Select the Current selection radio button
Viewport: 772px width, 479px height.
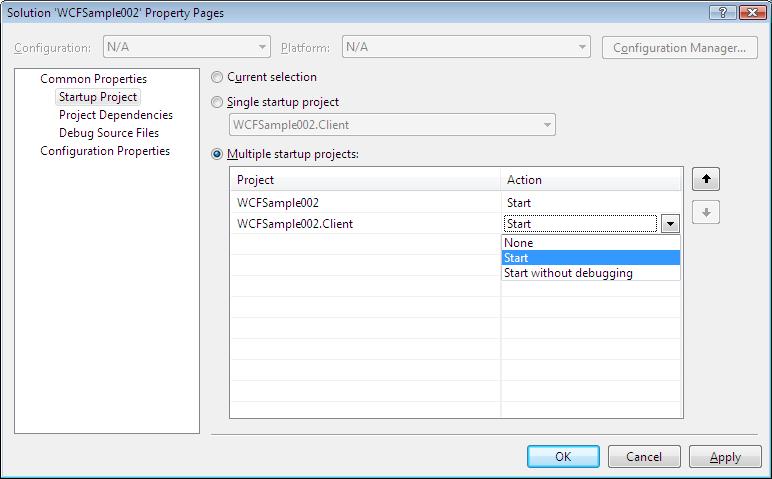pos(217,77)
